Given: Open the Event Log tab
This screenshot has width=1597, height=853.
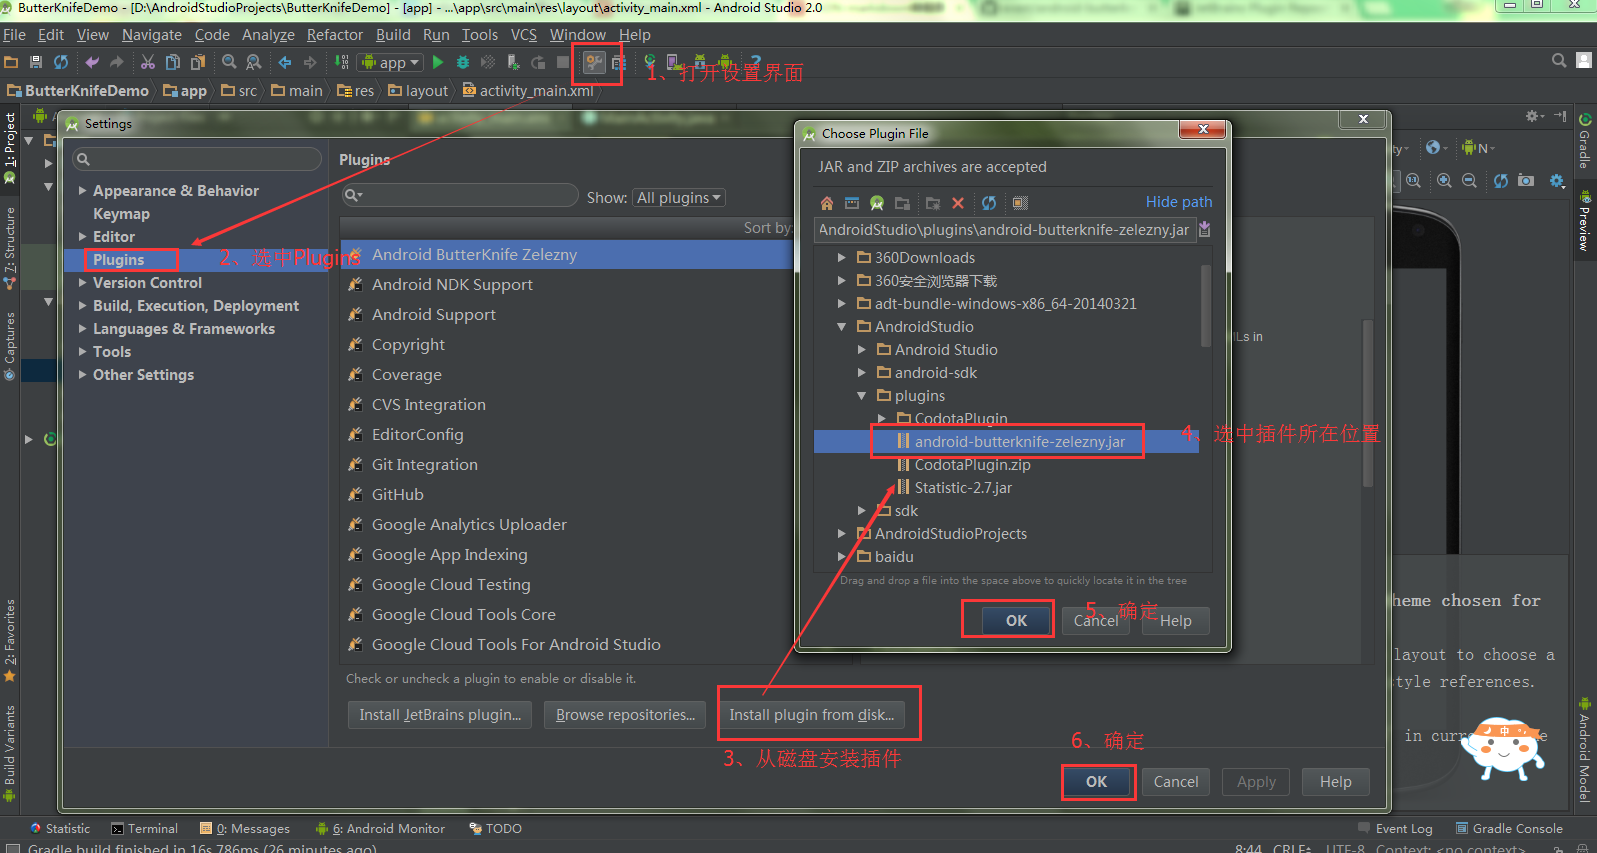Looking at the screenshot, I should click(1395, 829).
